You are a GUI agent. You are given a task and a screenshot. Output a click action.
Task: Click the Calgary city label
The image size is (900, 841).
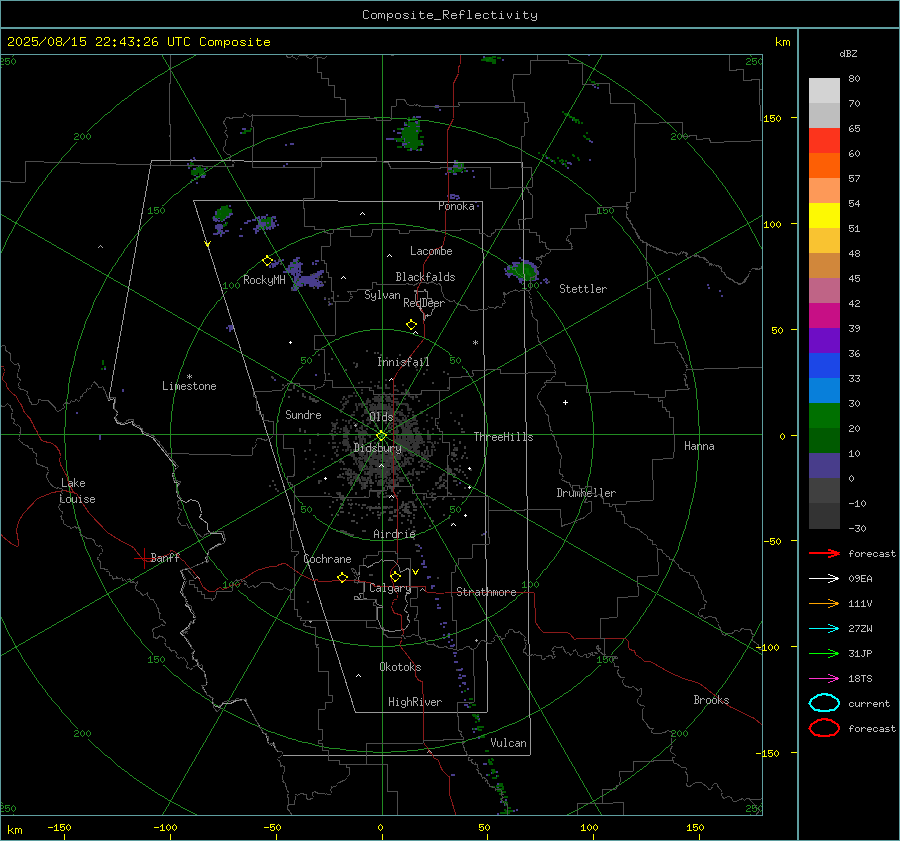point(390,588)
